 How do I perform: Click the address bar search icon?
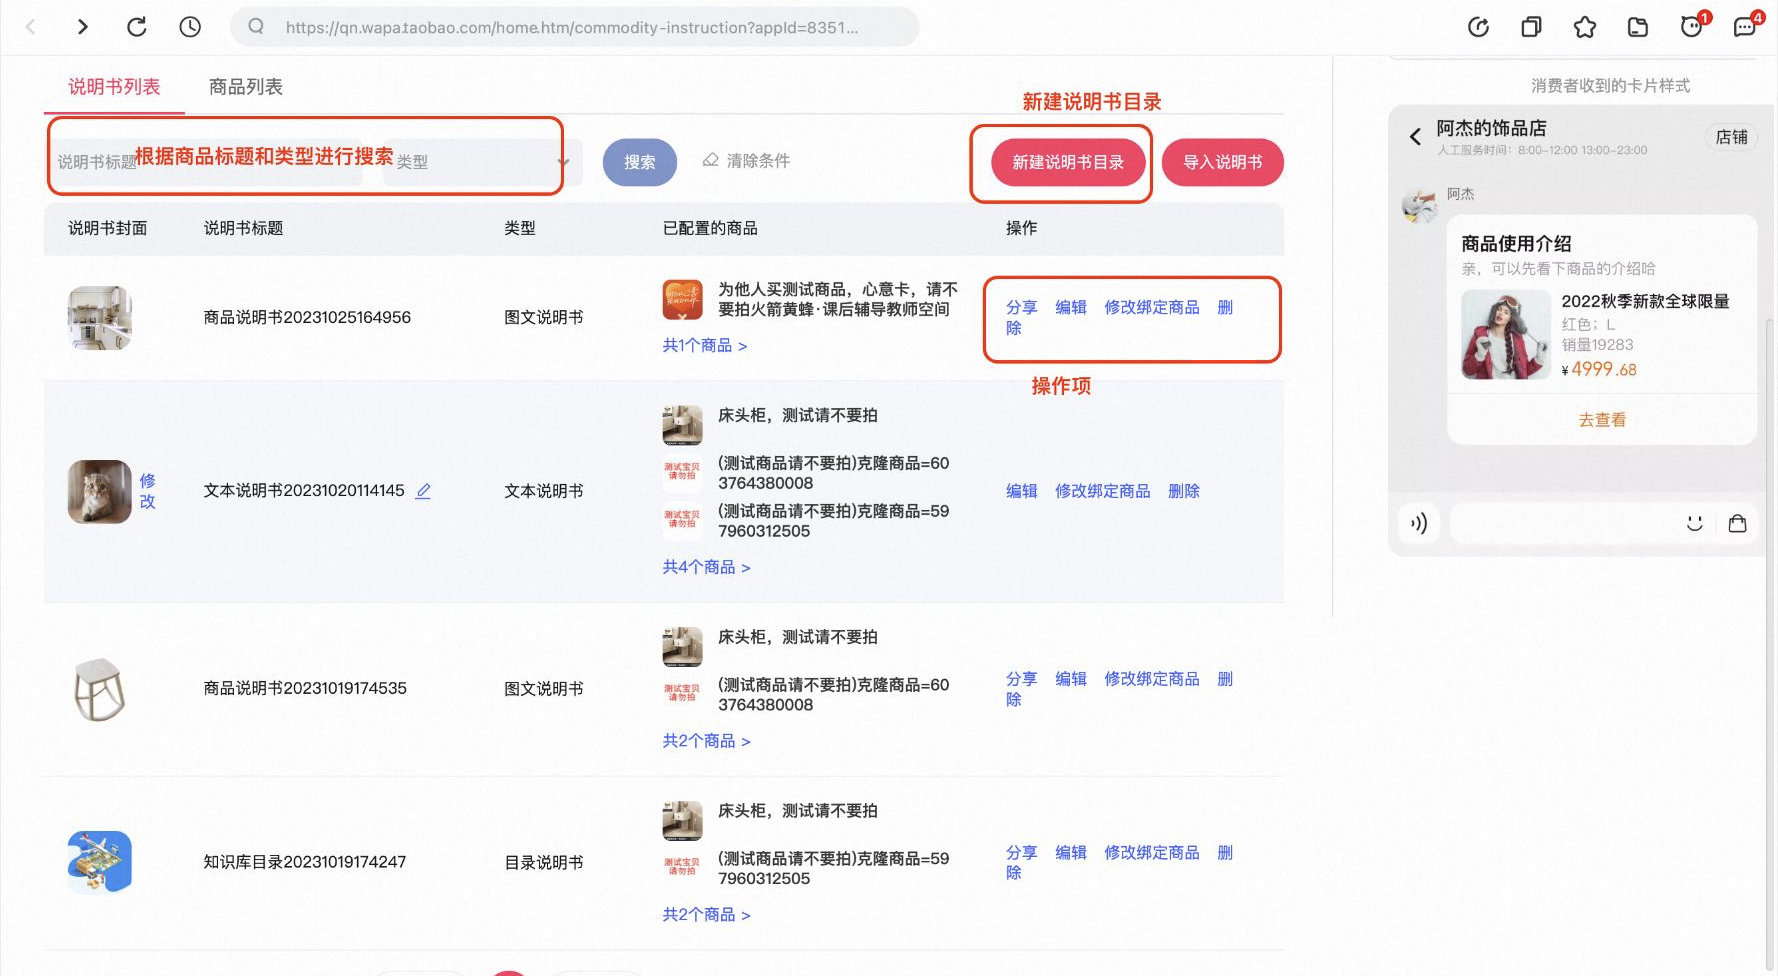click(256, 27)
